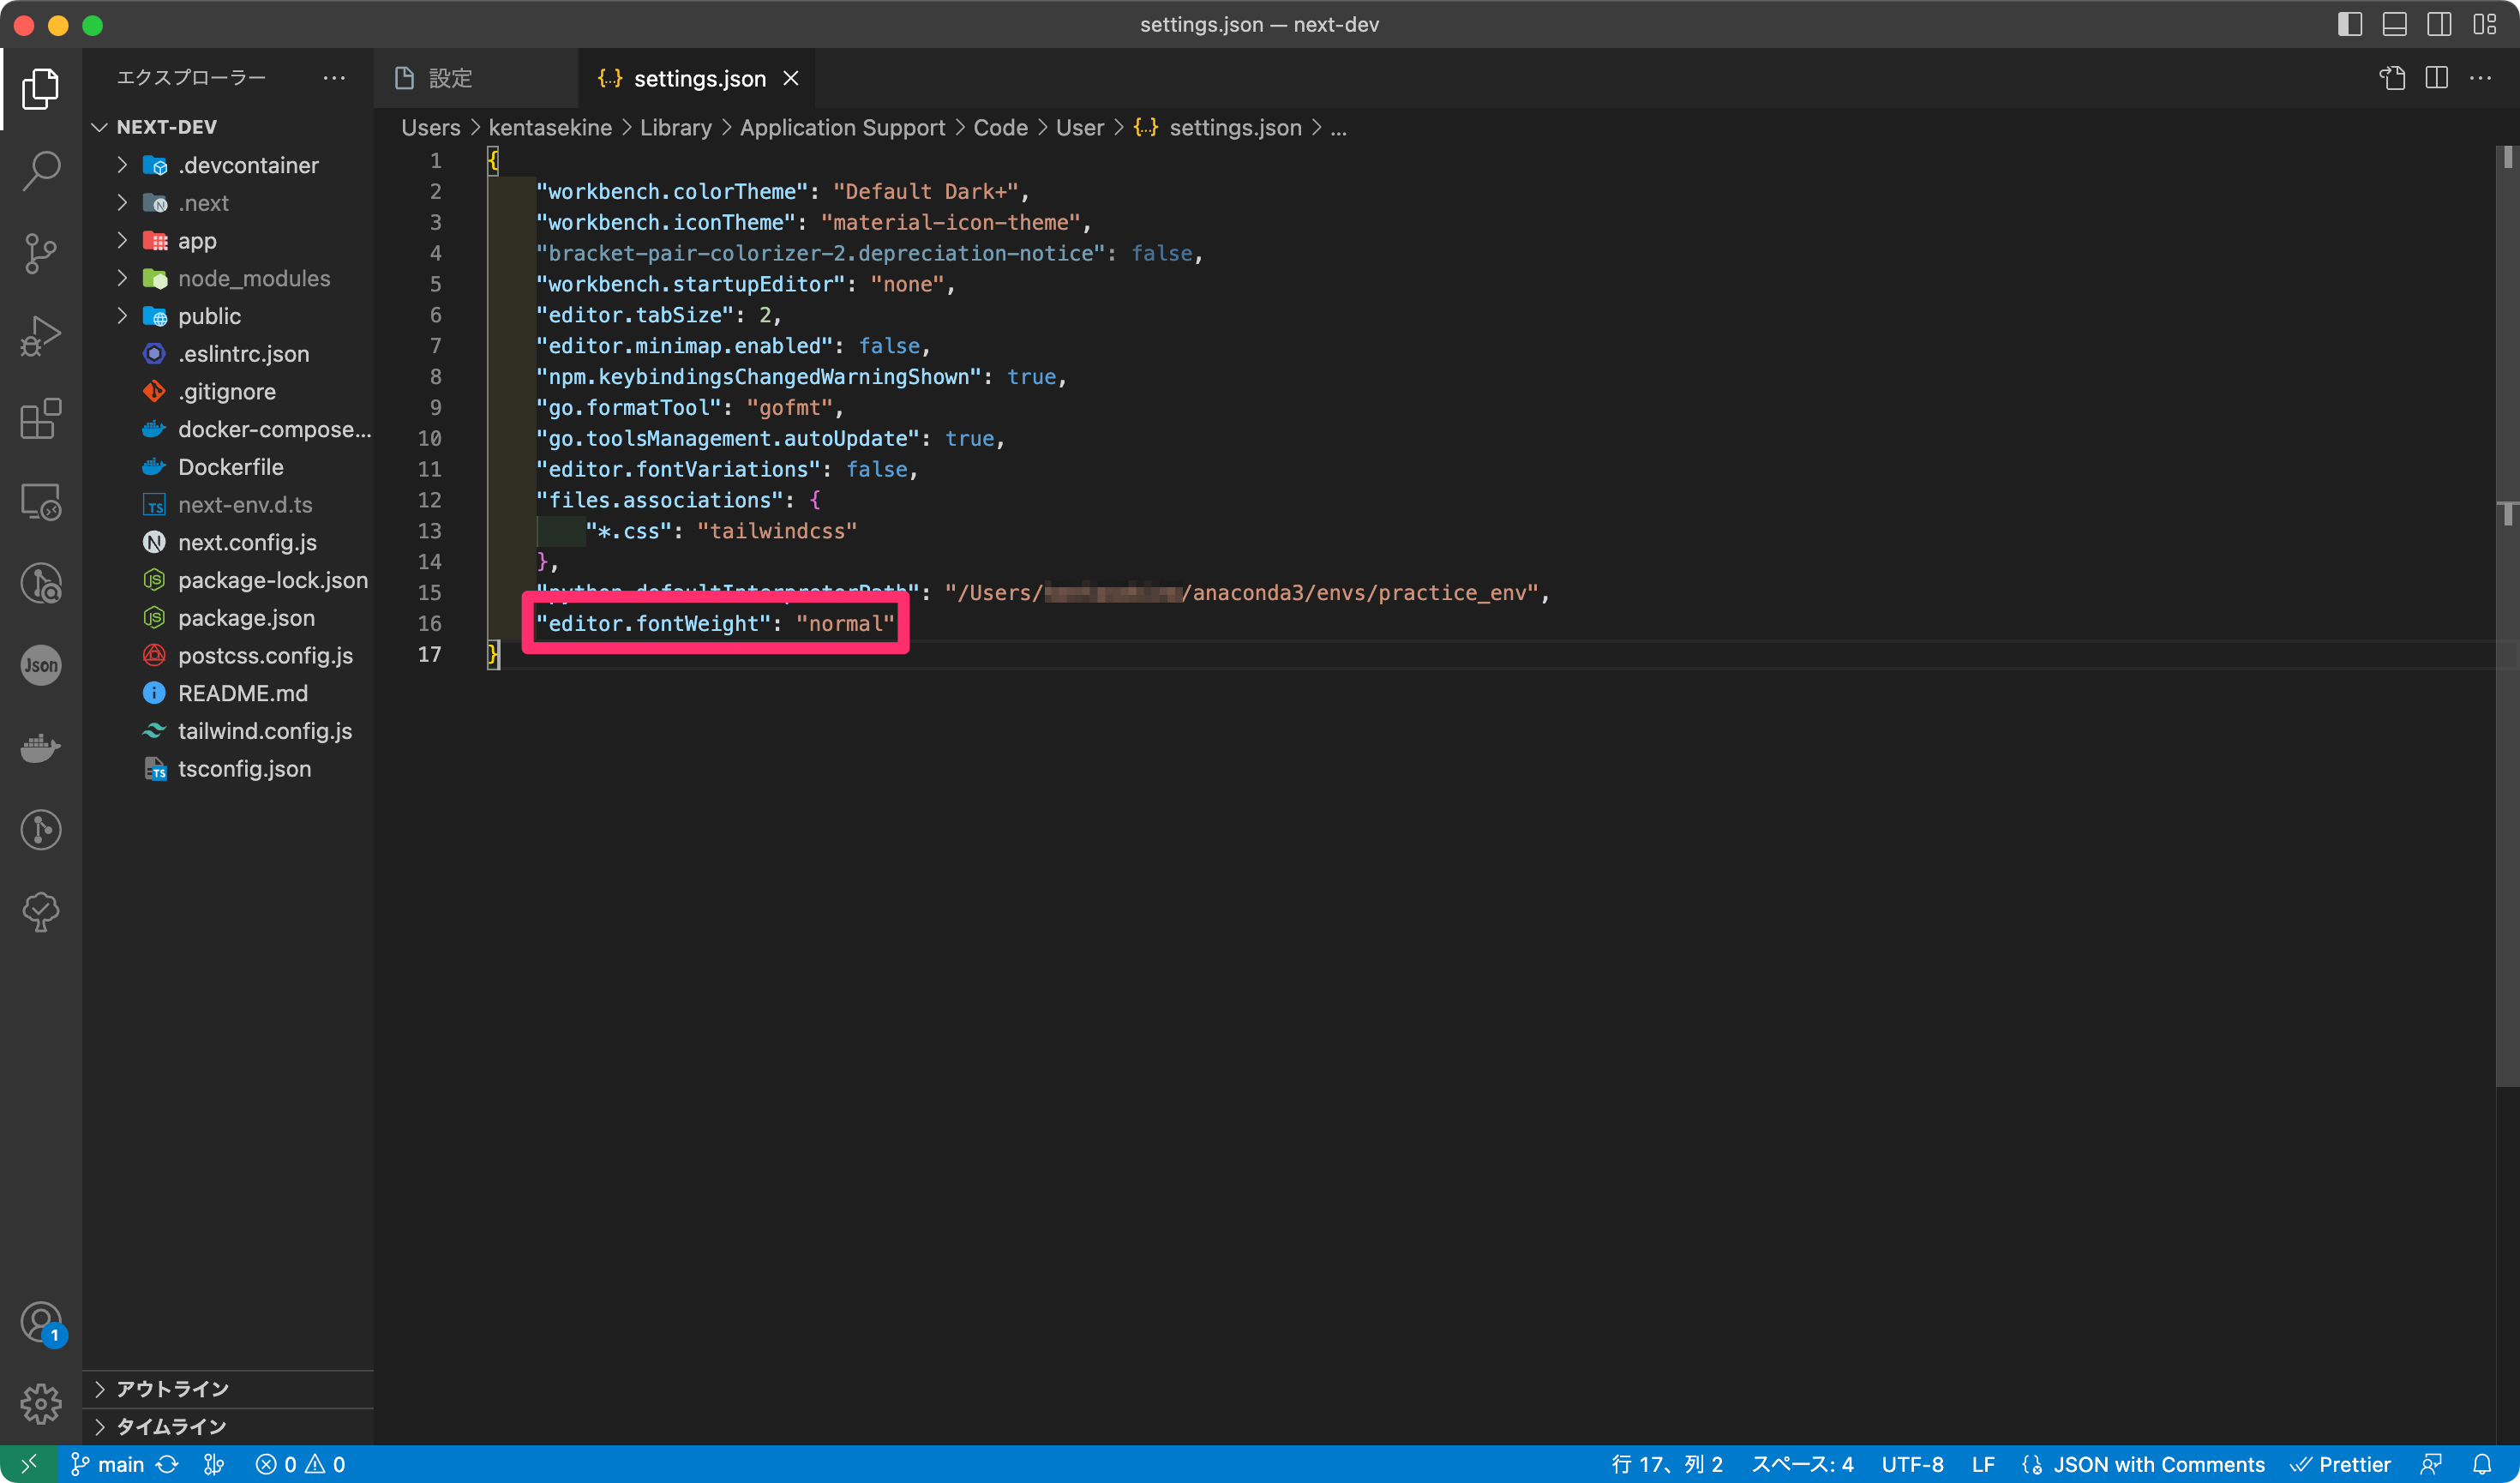2520x1483 pixels.
Task: Toggle the secondary side bar visibility
Action: (x=2440, y=24)
